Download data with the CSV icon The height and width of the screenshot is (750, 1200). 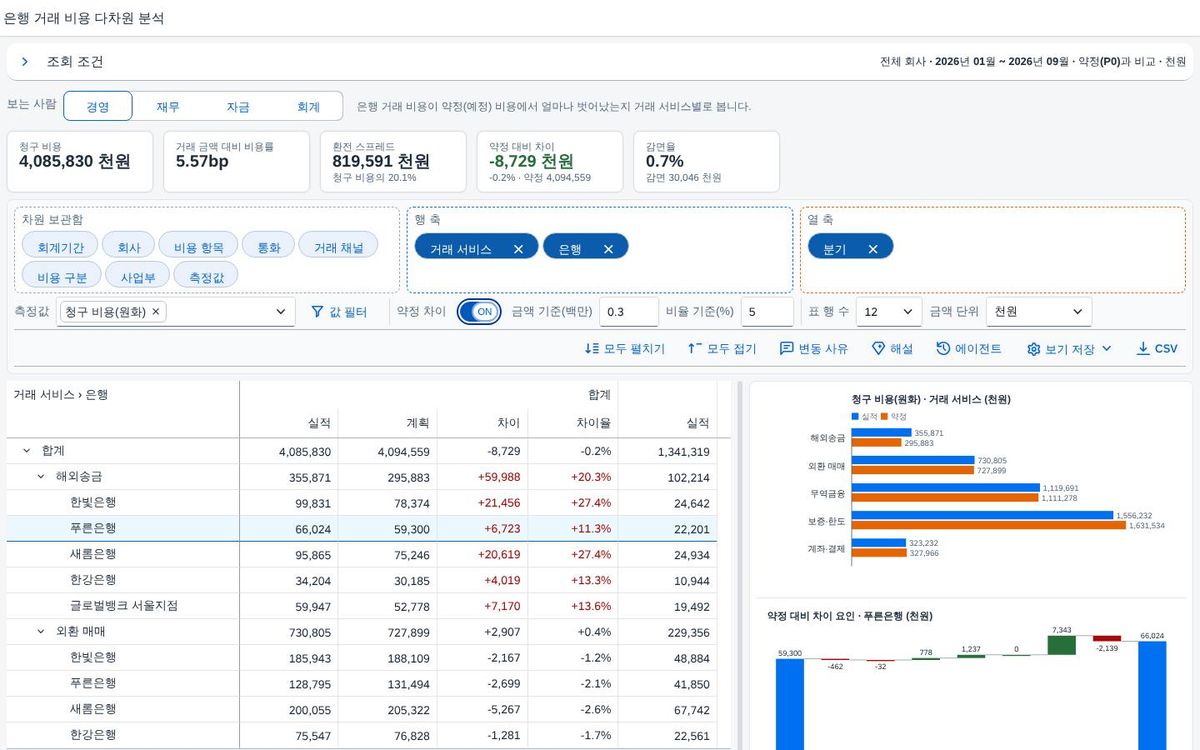point(1143,349)
